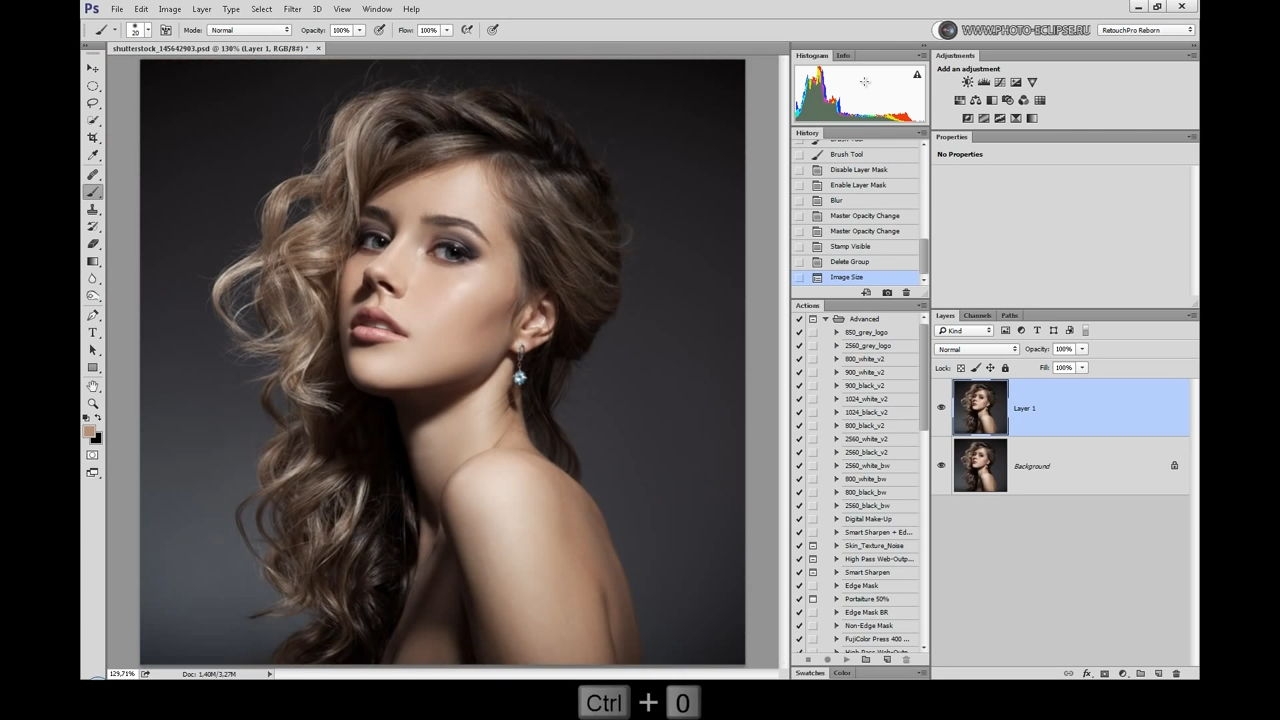Viewport: 1280px width, 720px height.
Task: Toggle the Brush panel from options bar
Action: click(166, 30)
